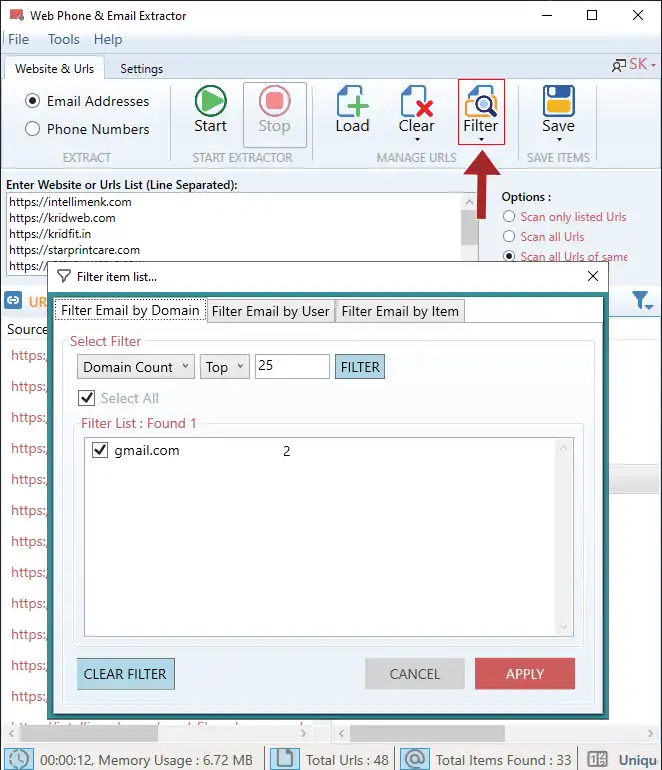
Task: Click the Clear URLs icon
Action: (416, 101)
